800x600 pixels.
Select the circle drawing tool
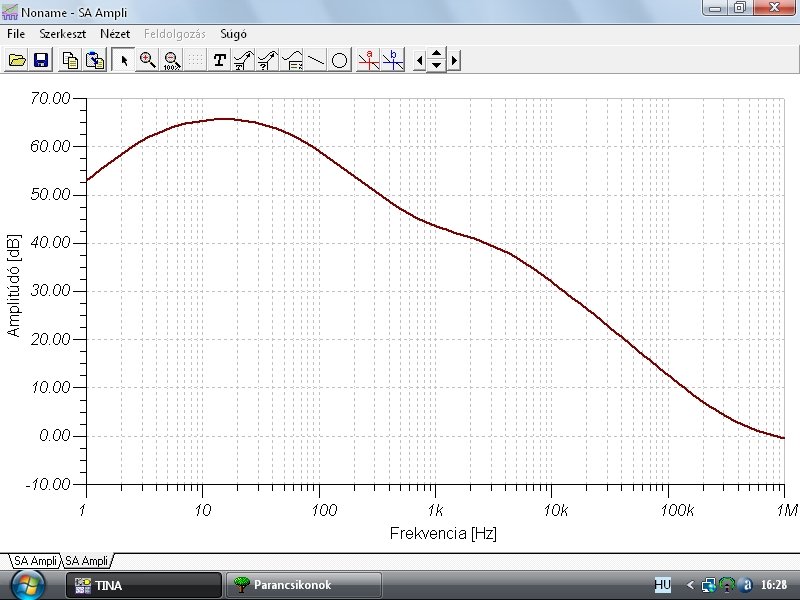tap(340, 60)
